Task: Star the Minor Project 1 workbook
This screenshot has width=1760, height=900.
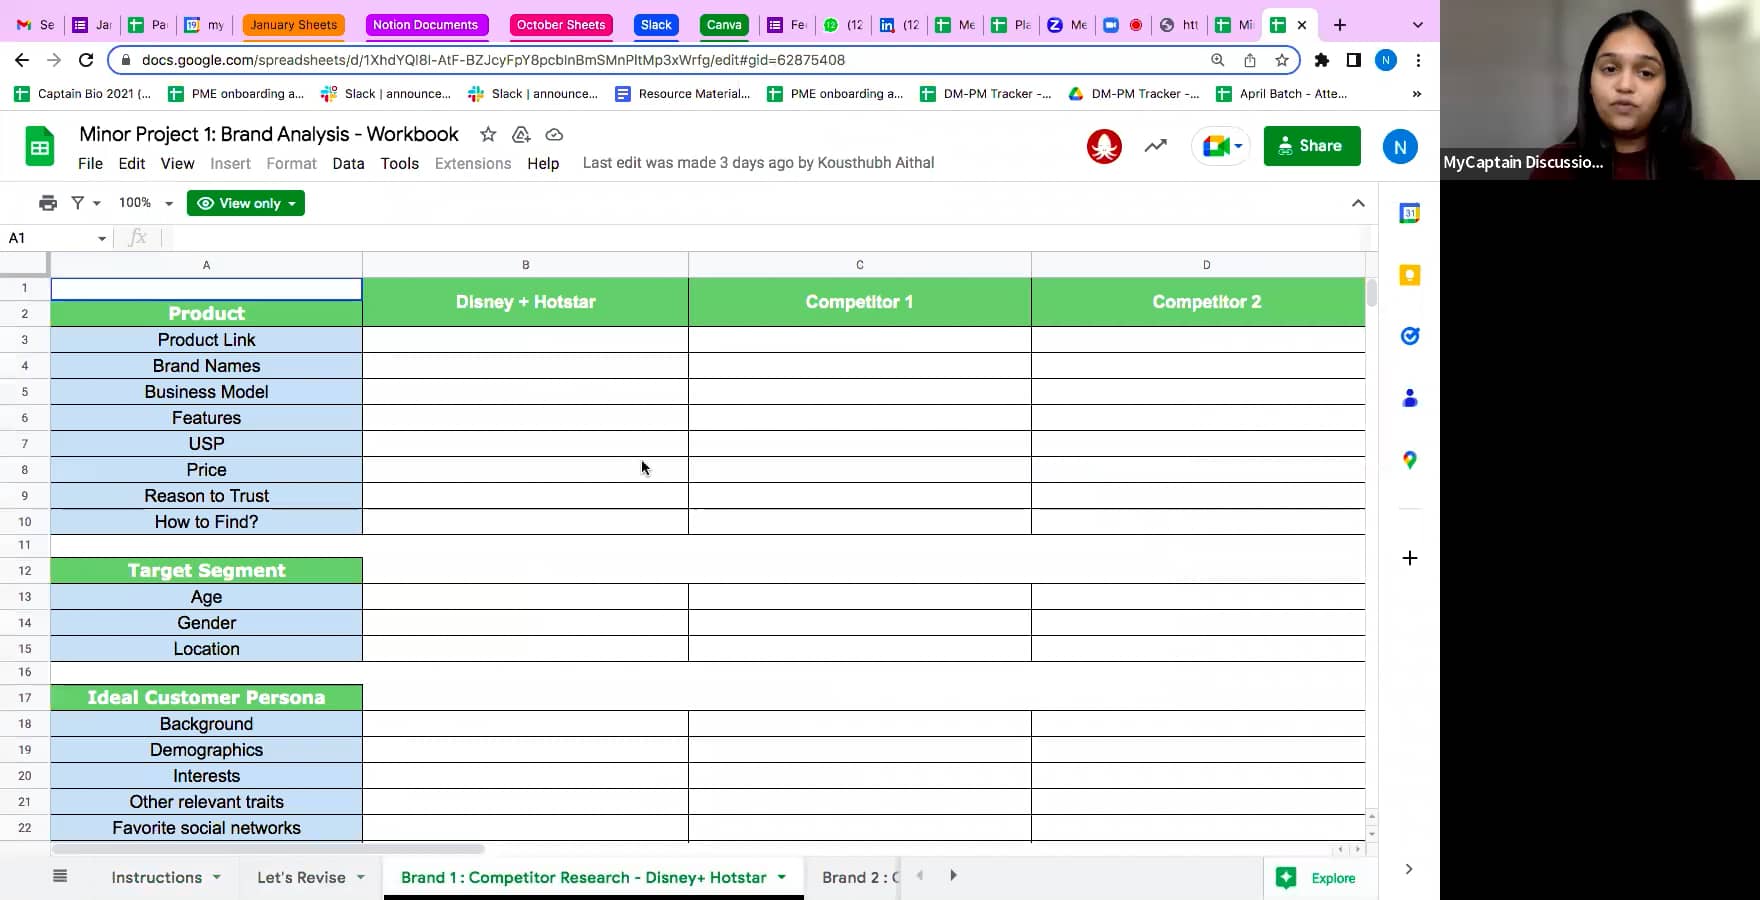Action: [x=488, y=134]
